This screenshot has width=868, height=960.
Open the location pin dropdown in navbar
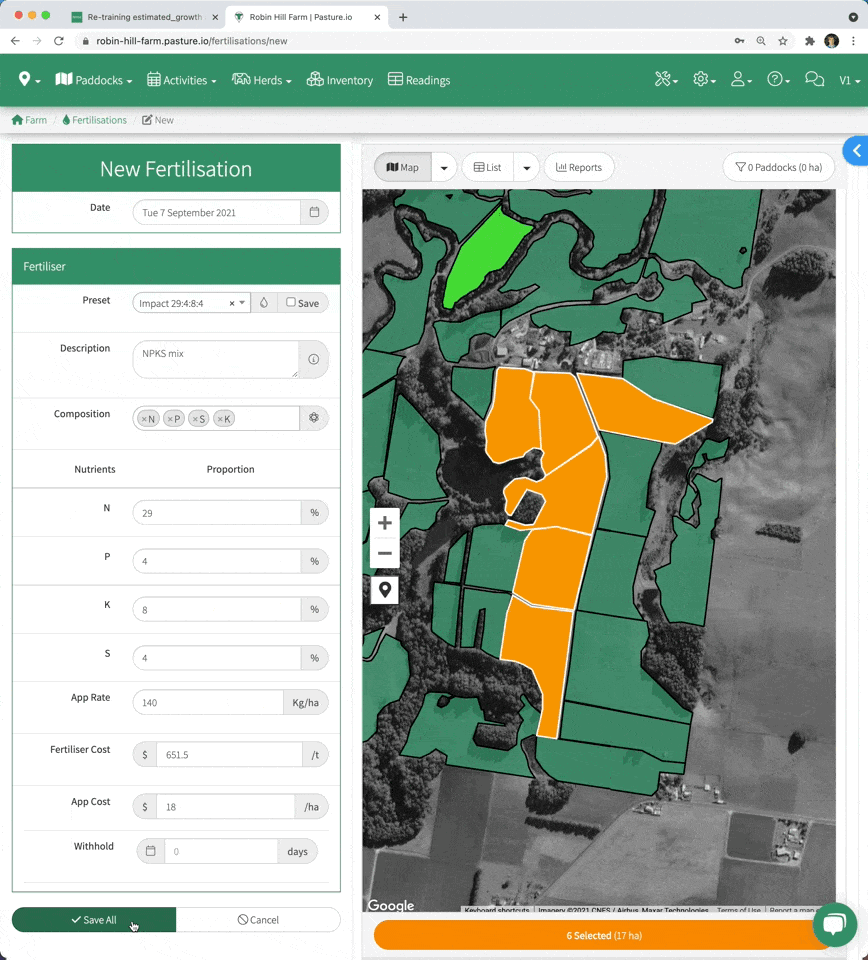click(x=29, y=80)
